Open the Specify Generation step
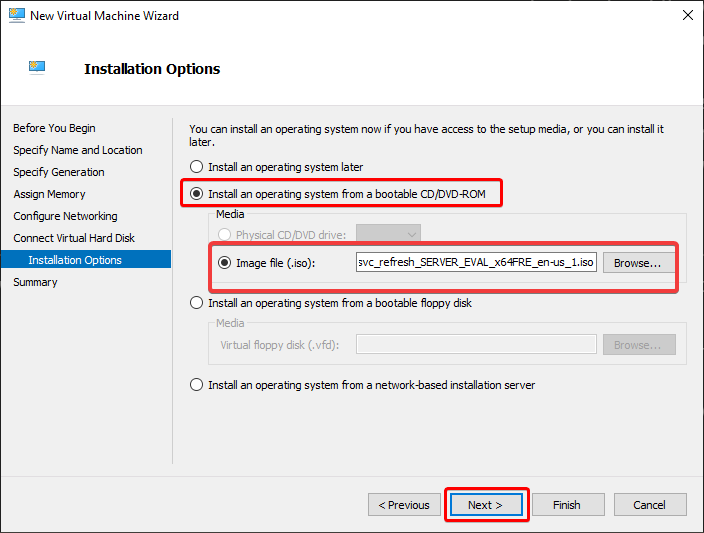Viewport: 704px width, 533px height. (x=59, y=172)
